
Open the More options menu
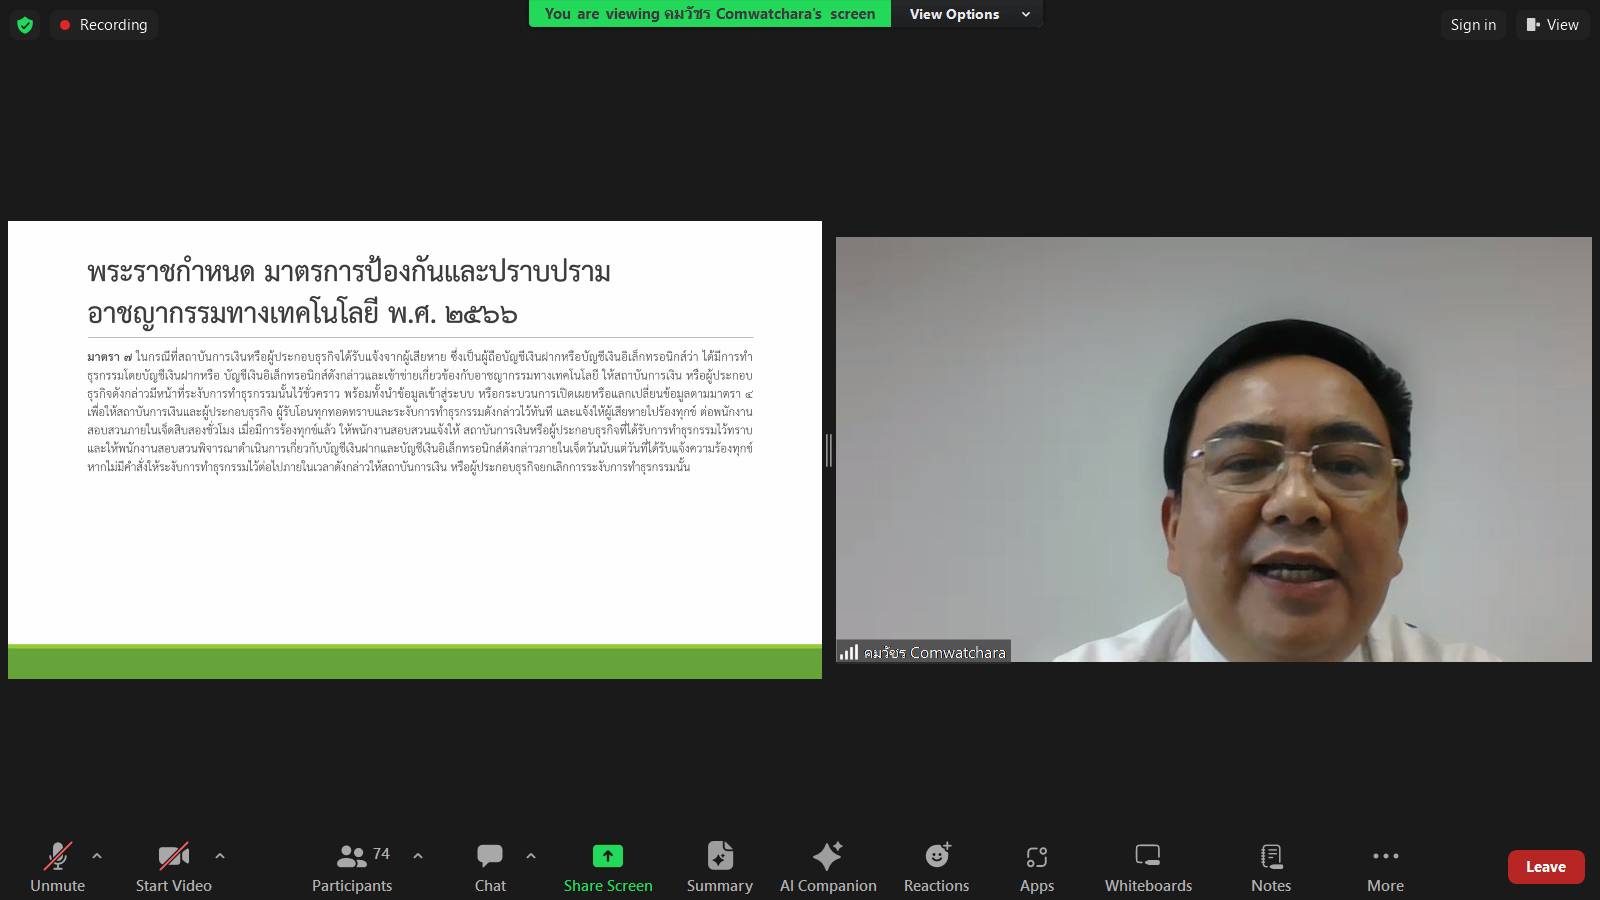pyautogui.click(x=1385, y=868)
